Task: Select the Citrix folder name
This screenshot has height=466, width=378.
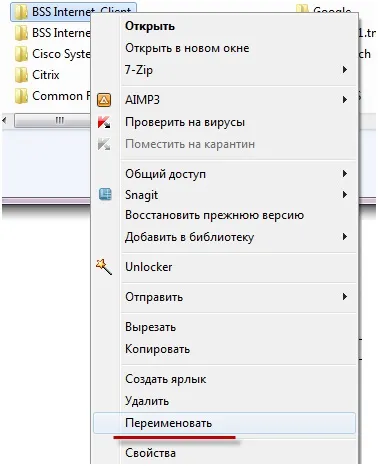Action: 46,75
